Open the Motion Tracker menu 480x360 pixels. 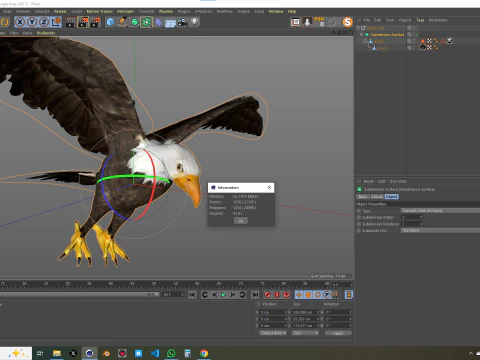click(x=99, y=11)
